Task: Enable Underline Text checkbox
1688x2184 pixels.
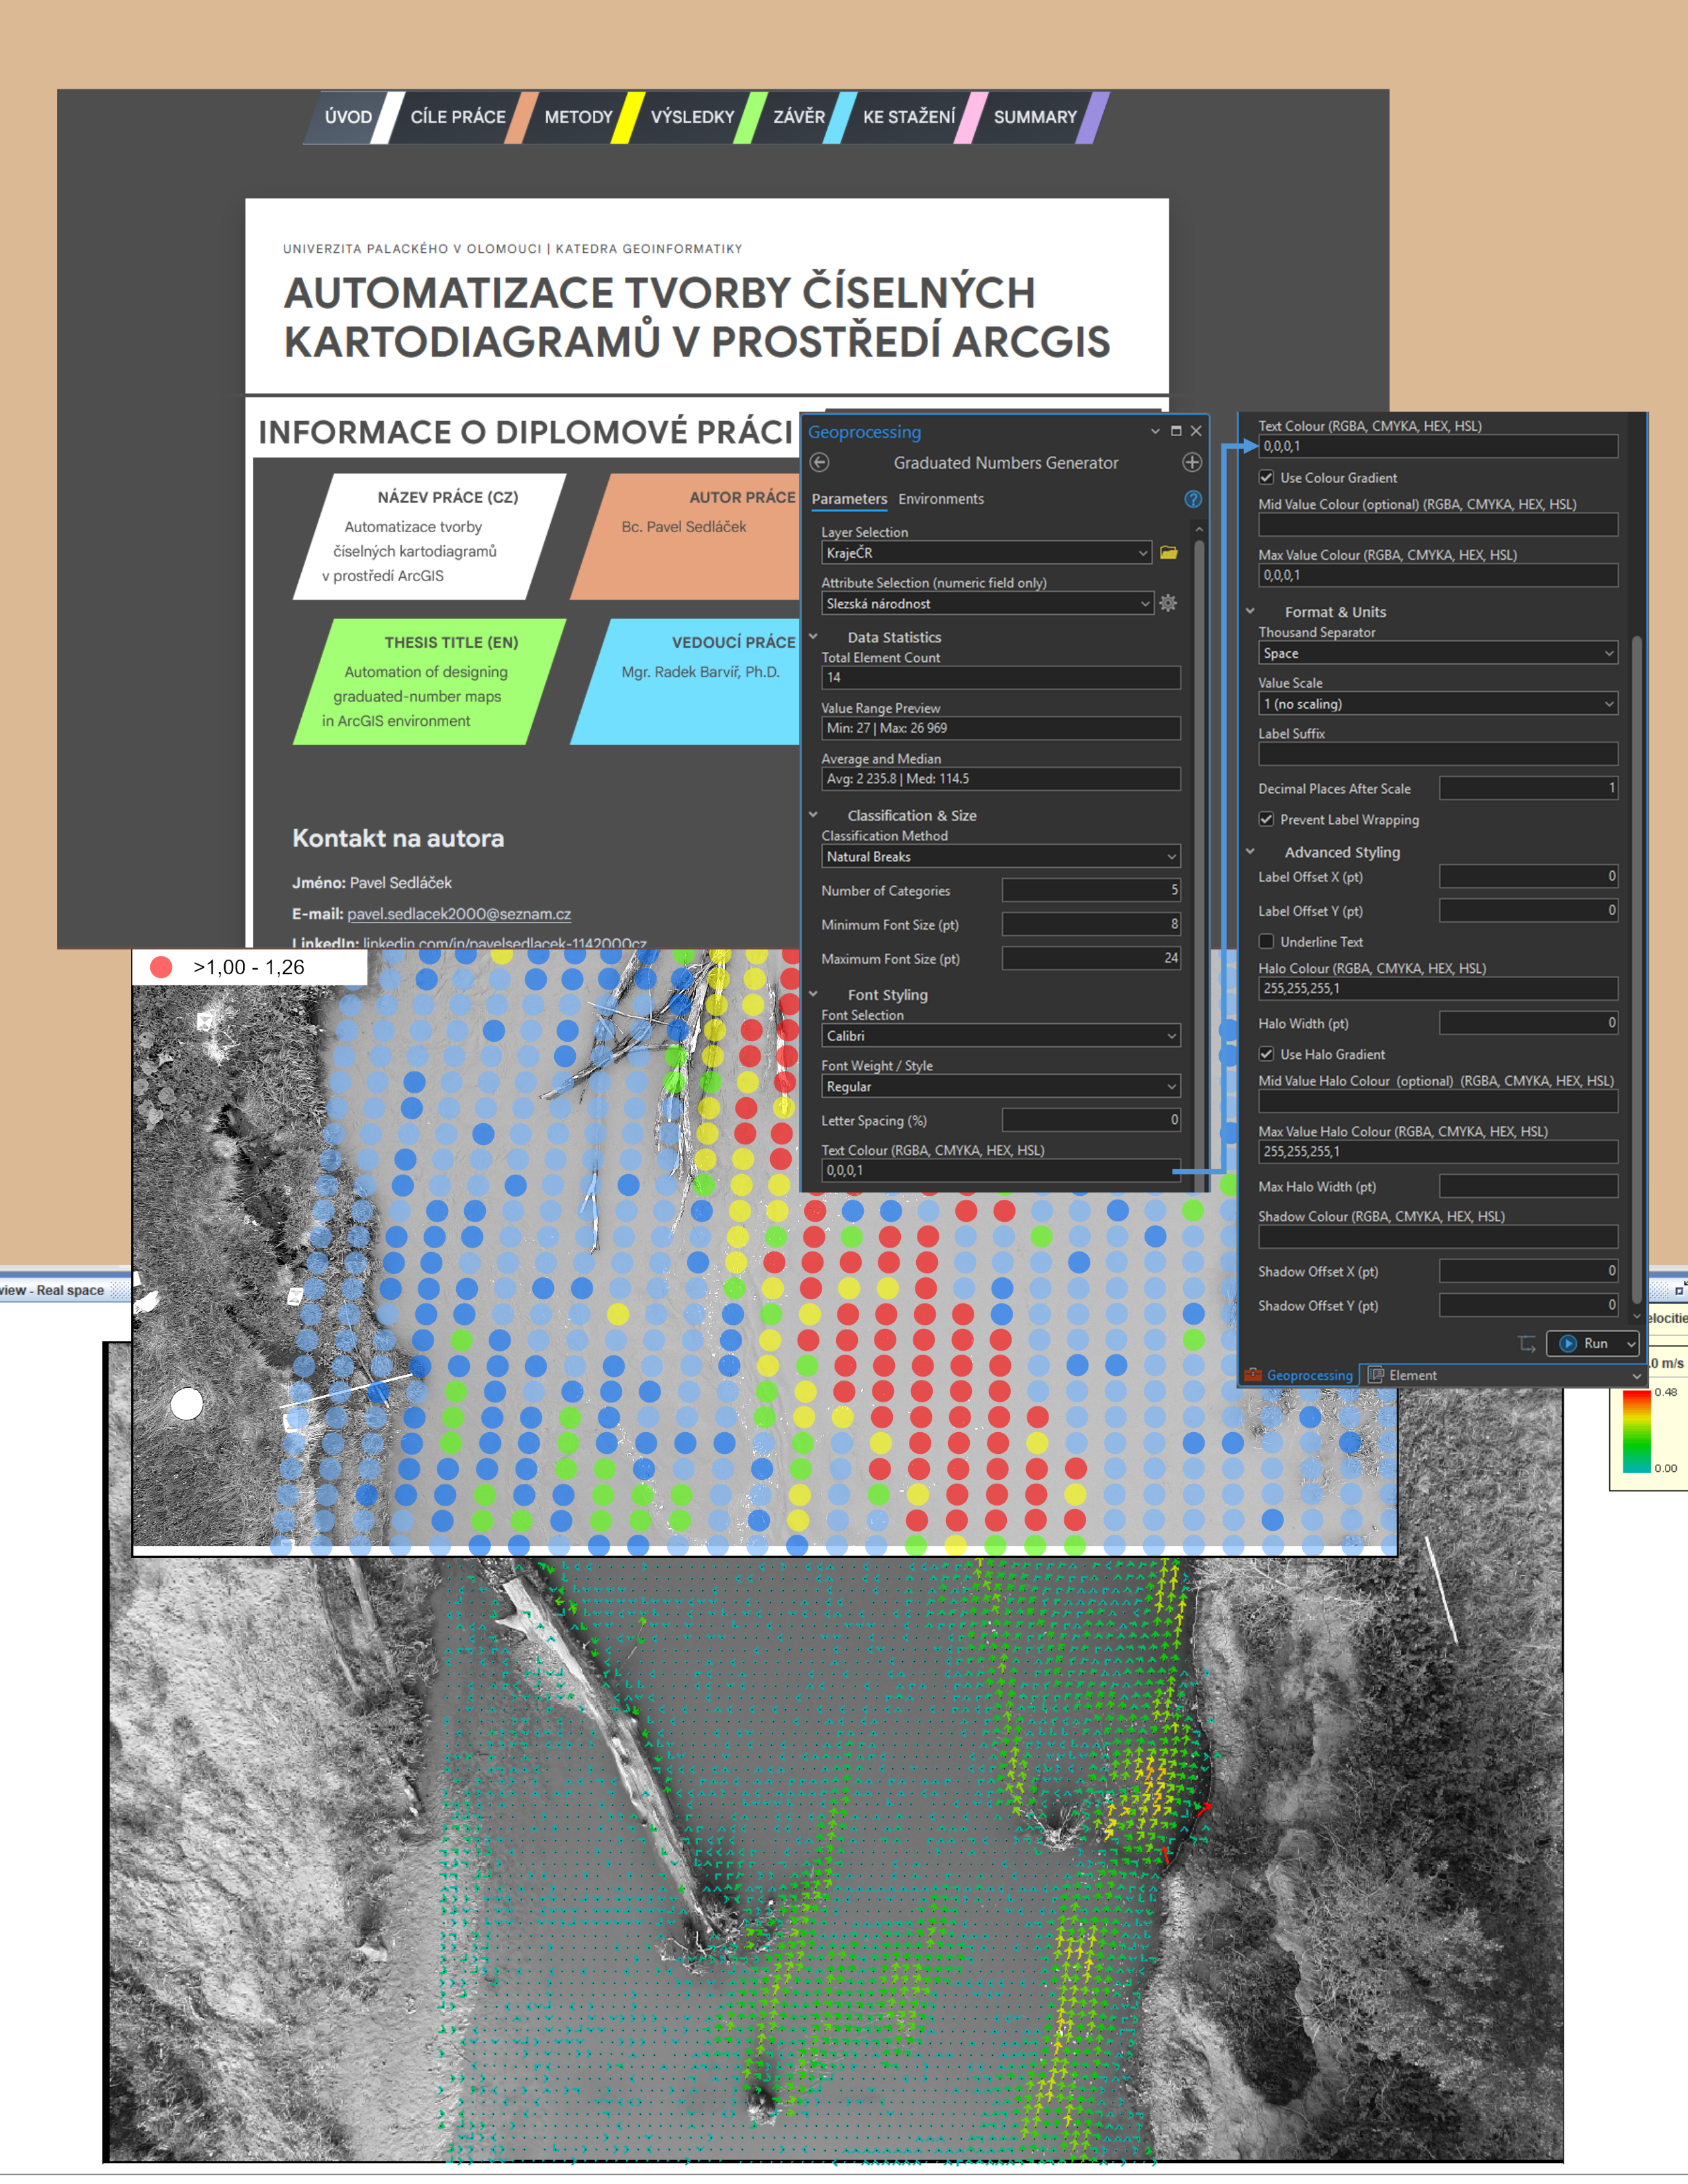Action: (x=1266, y=942)
